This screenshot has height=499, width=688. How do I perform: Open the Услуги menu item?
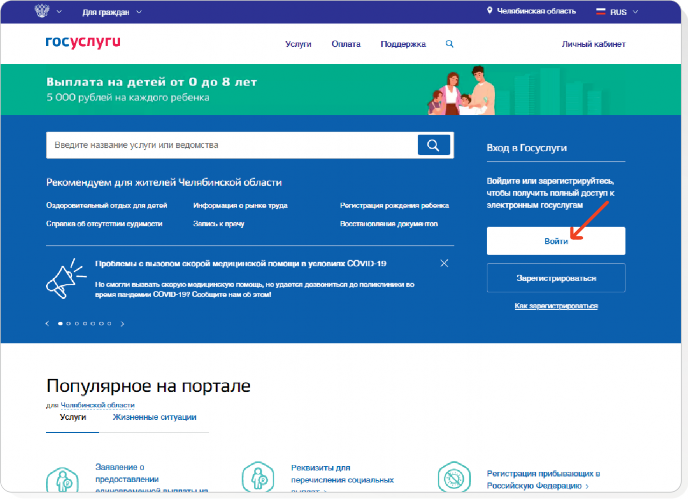(298, 44)
